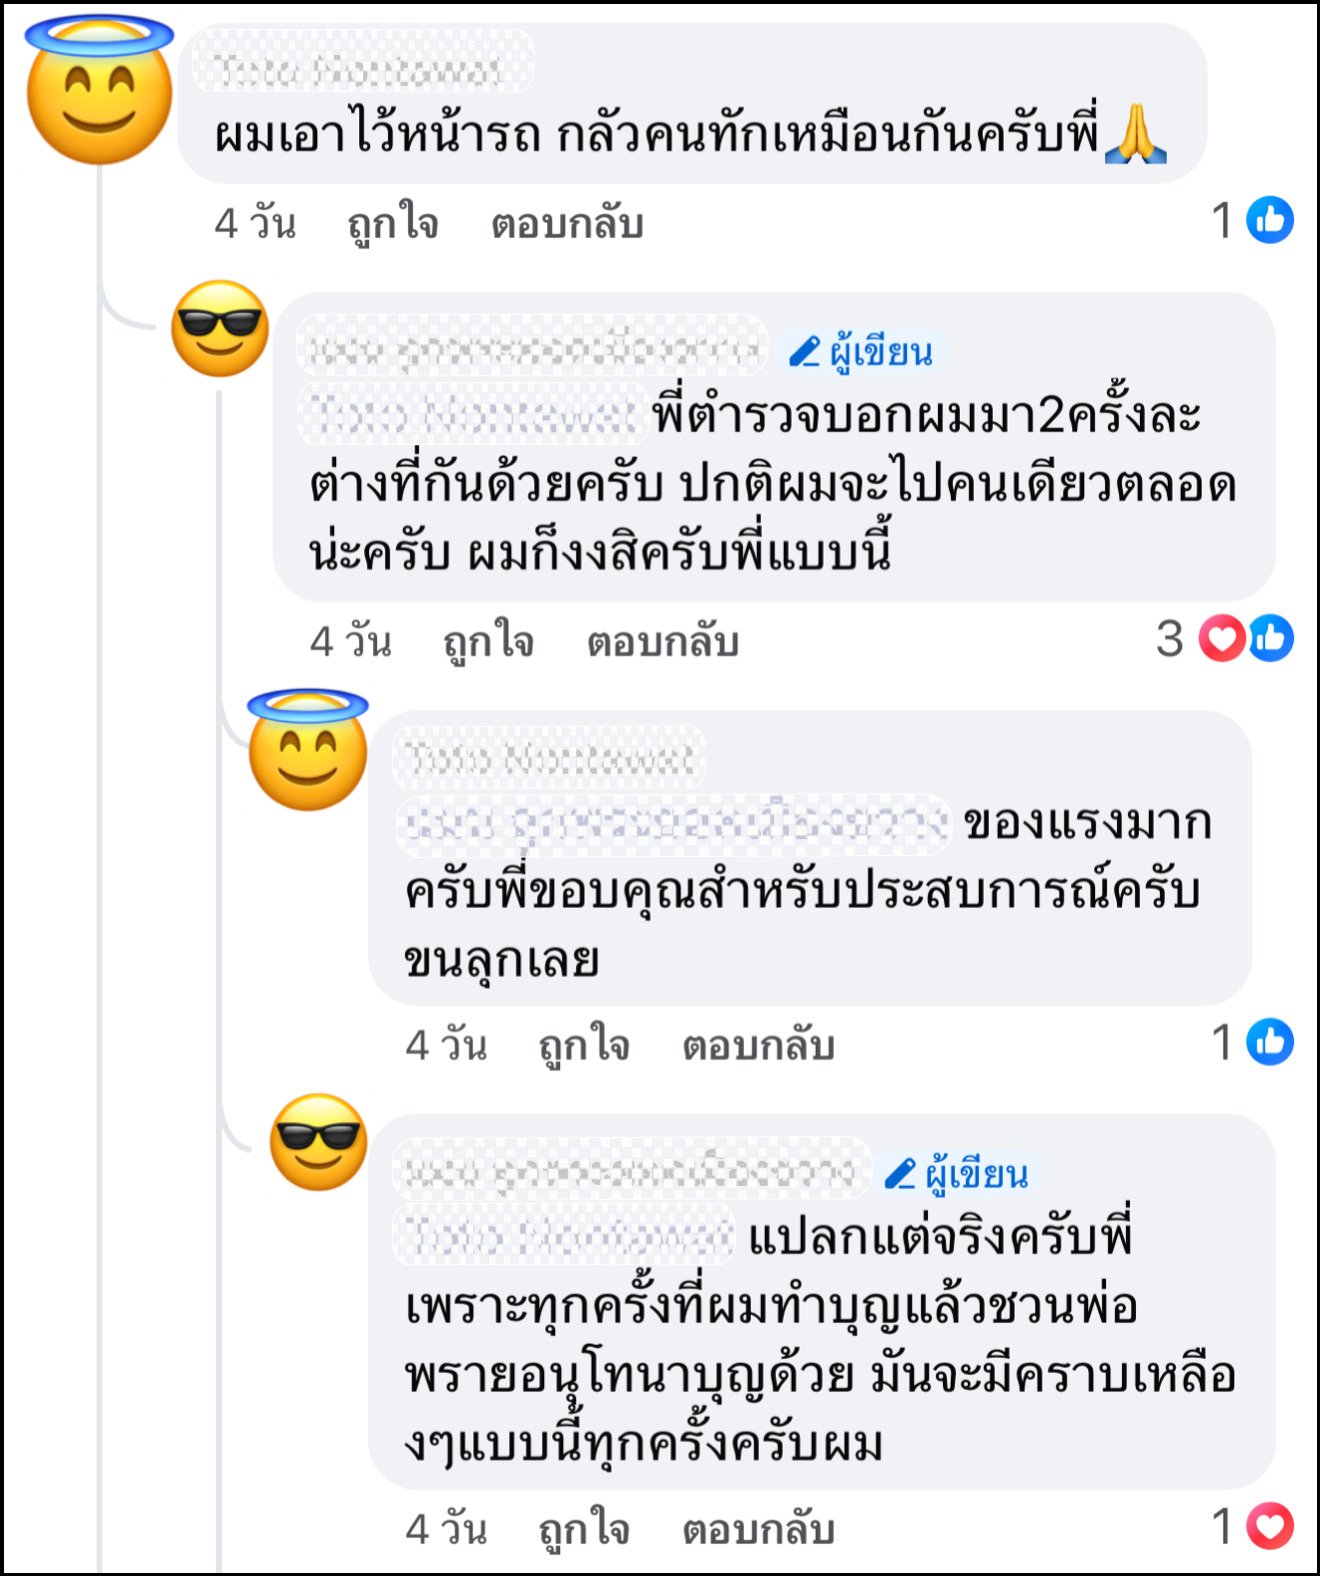Like the "ของแรงมาก" reply
1320x1576 pixels.
(584, 1045)
